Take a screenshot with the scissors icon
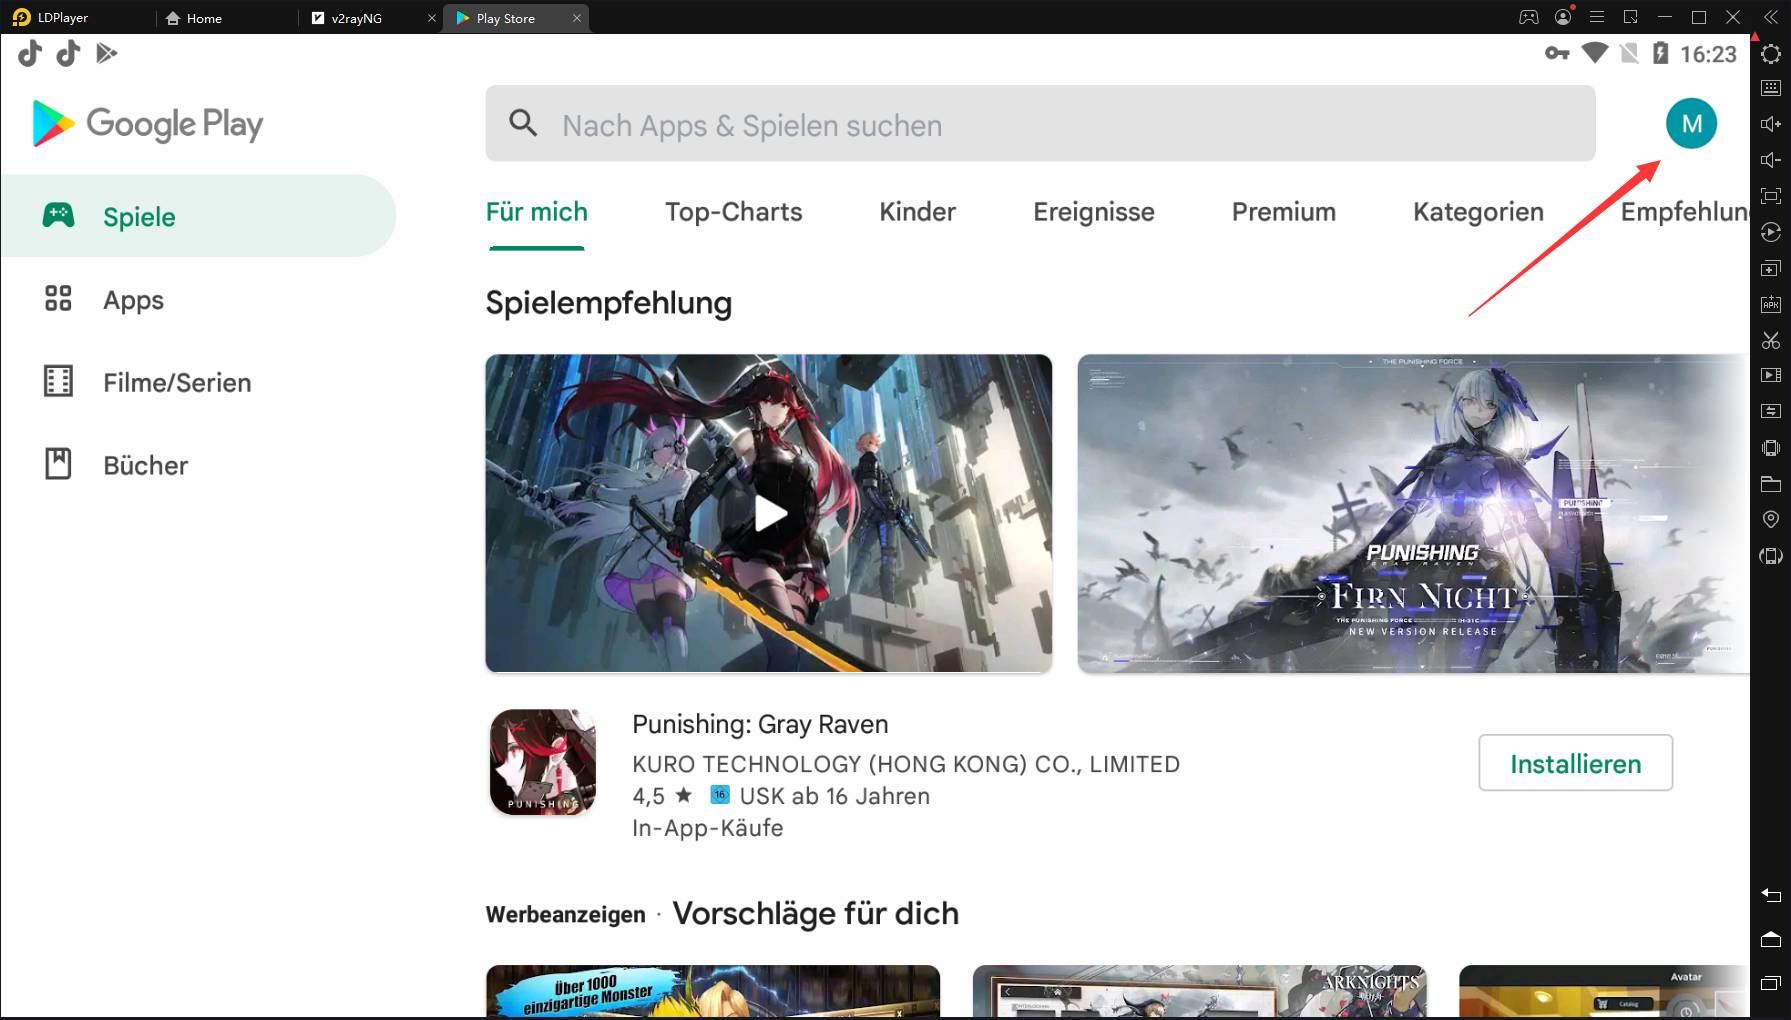Viewport: 1791px width, 1020px height. pyautogui.click(x=1771, y=340)
